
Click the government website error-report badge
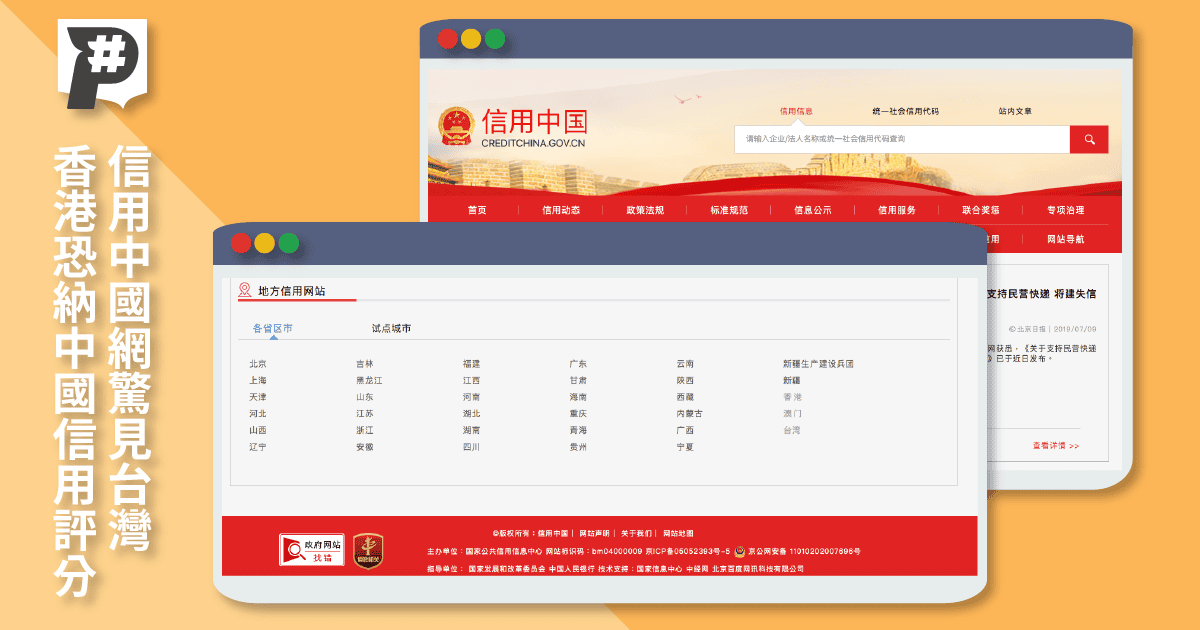[311, 550]
